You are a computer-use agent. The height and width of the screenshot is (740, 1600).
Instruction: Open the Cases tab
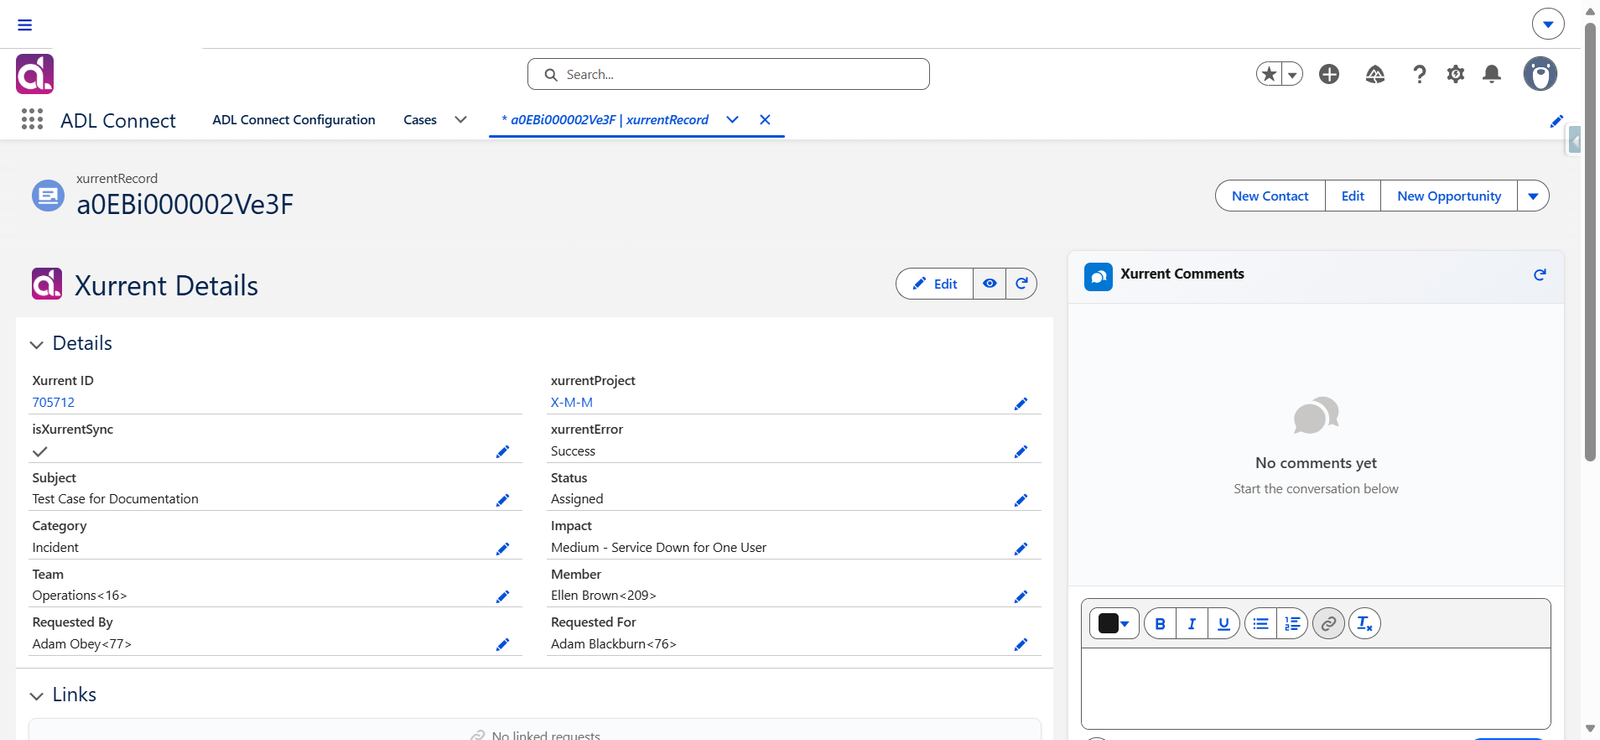[x=420, y=120]
